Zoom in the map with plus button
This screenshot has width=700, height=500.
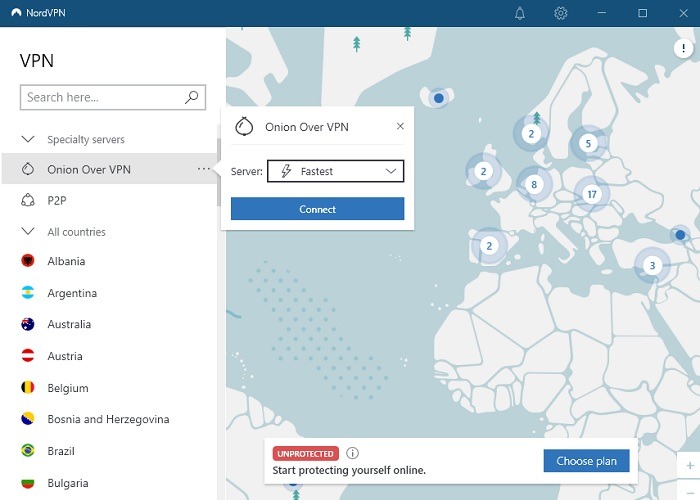pyautogui.click(x=689, y=466)
